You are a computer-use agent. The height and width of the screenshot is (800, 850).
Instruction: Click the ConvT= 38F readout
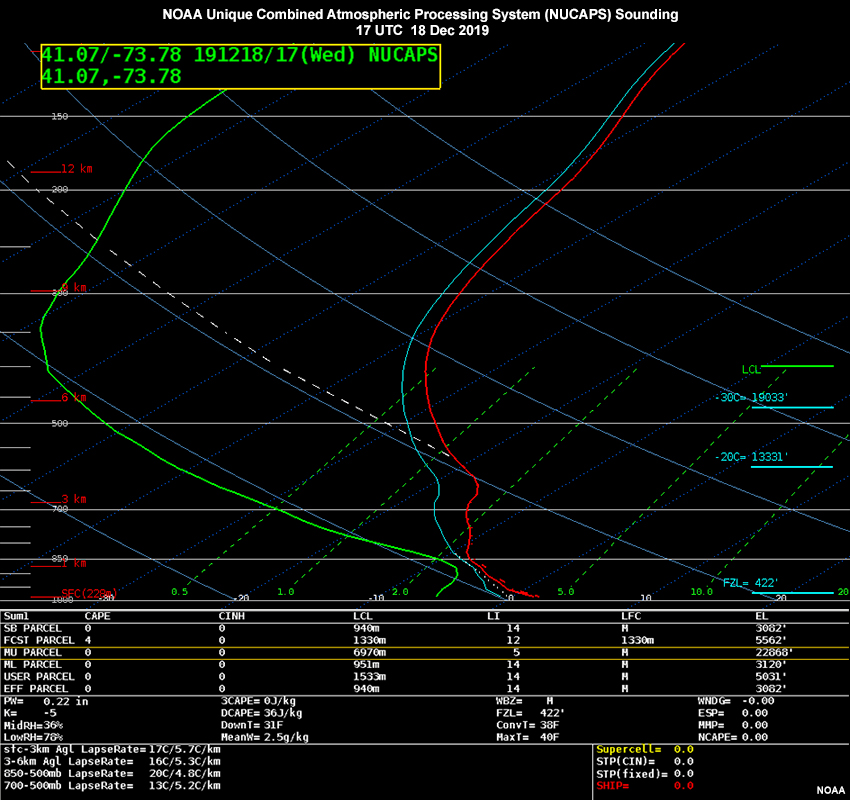(527, 725)
